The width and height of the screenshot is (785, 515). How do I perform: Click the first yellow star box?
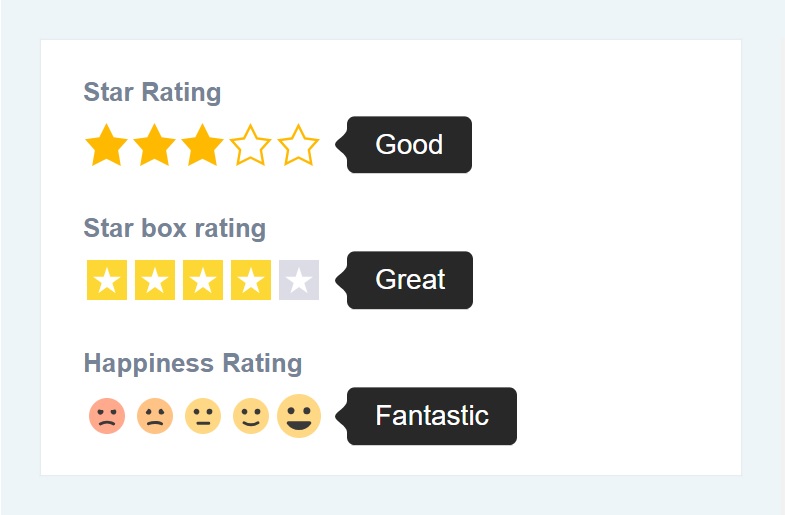(x=107, y=280)
